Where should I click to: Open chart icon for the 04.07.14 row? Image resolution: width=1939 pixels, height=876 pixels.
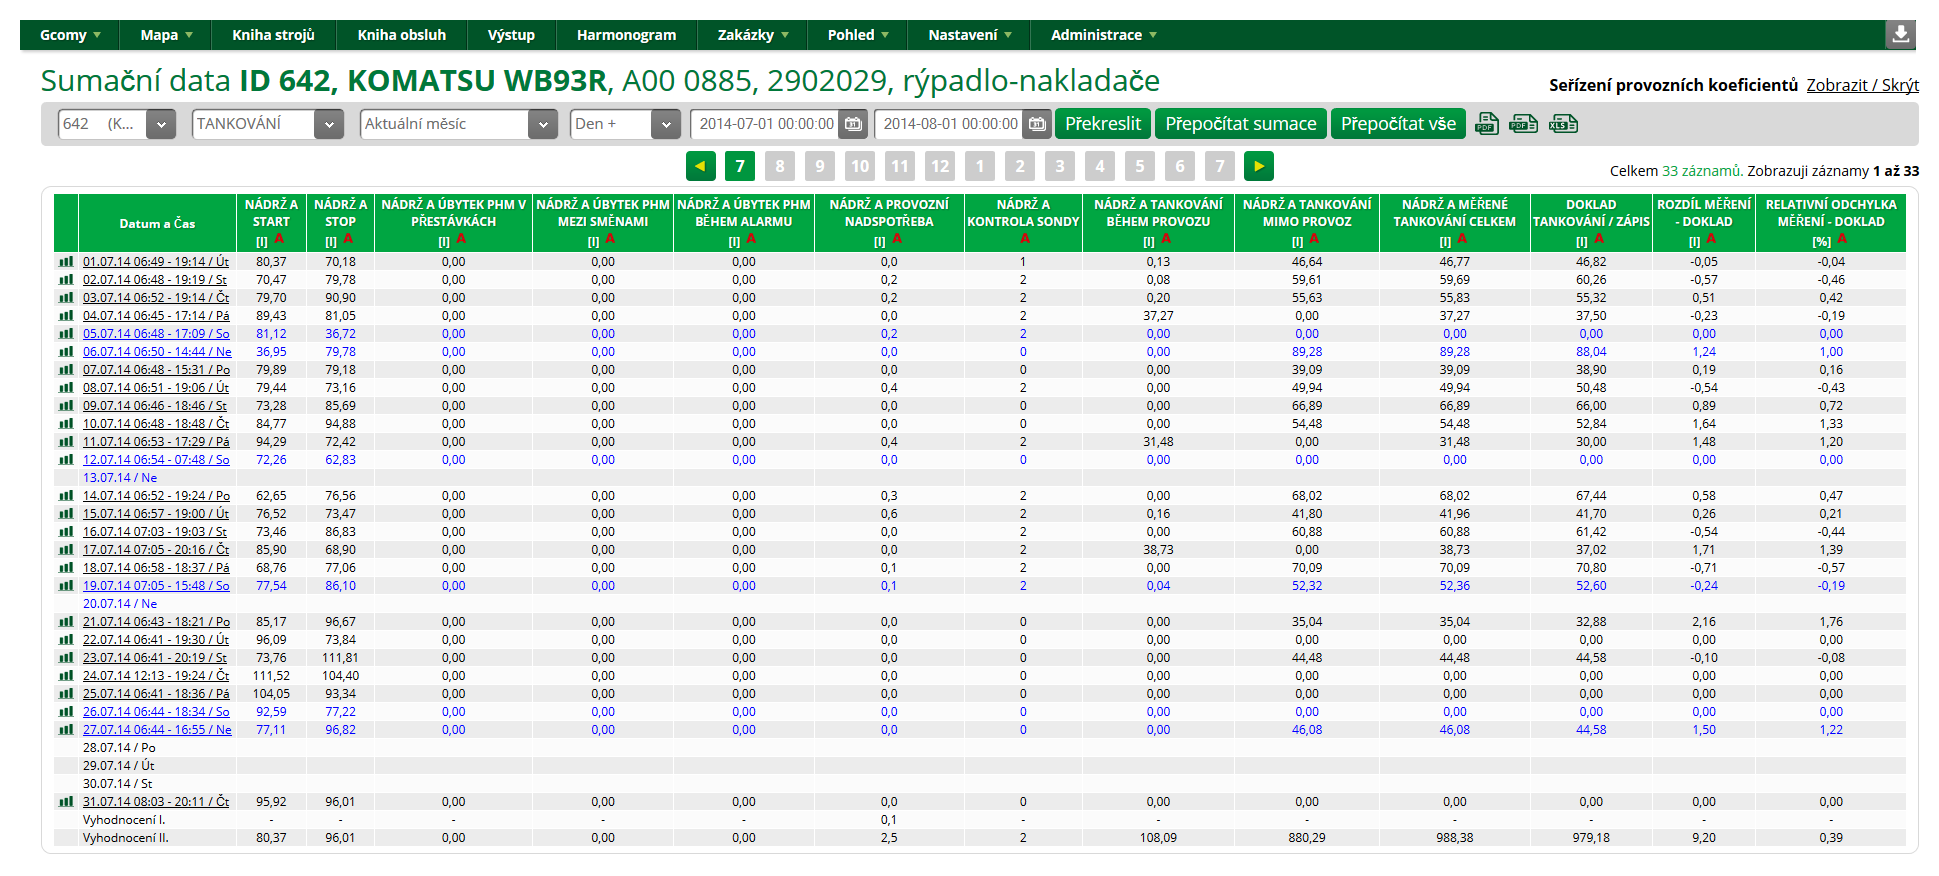66,316
